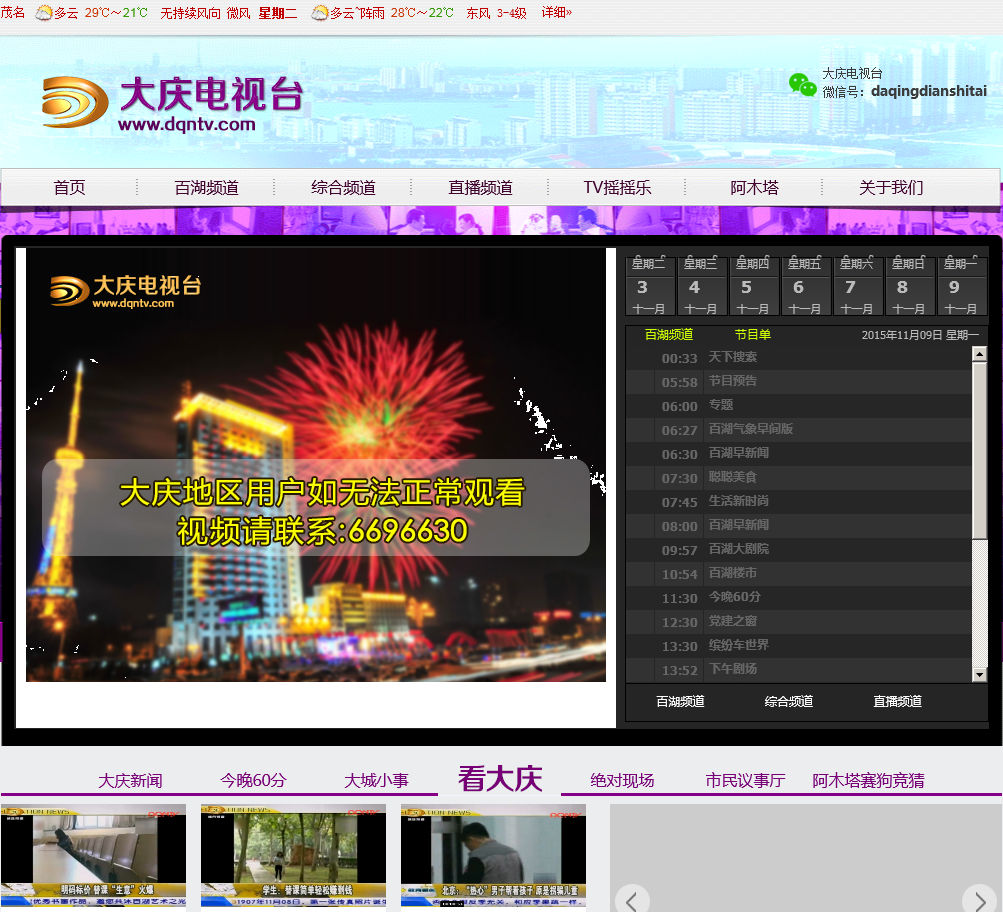The height and width of the screenshot is (912, 1003).
Task: Select 星期六 7 date tab
Action: pos(858,286)
